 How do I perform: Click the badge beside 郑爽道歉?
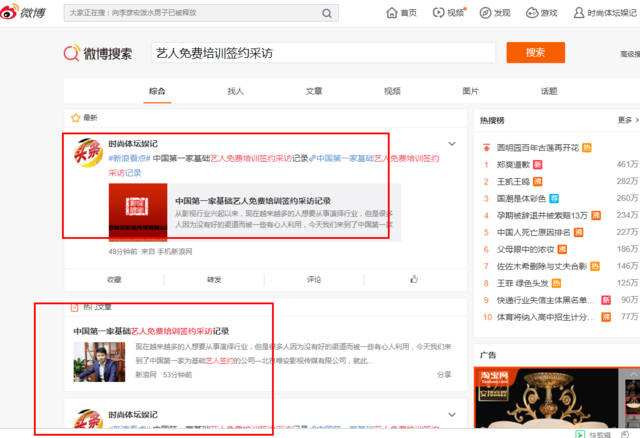pos(538,165)
